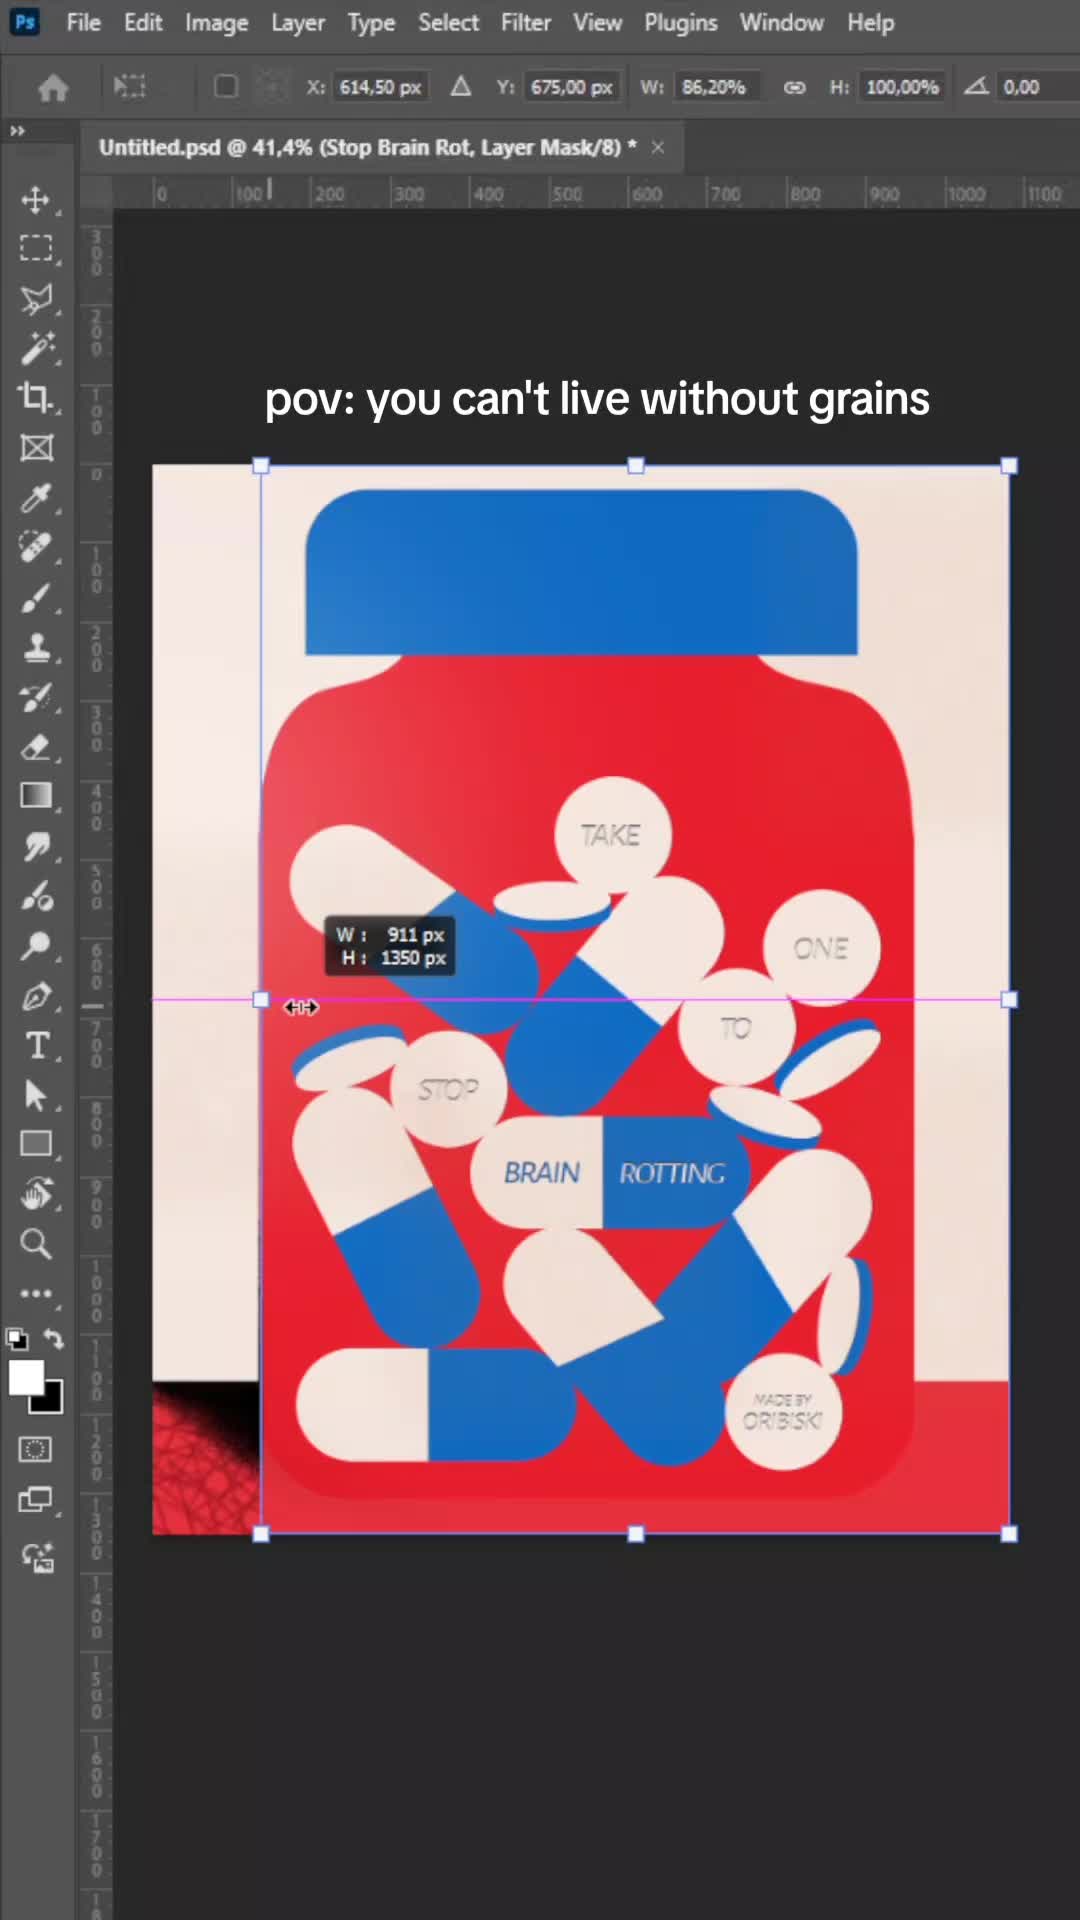The image size is (1080, 1920).
Task: Select the Eraser tool
Action: 36,747
